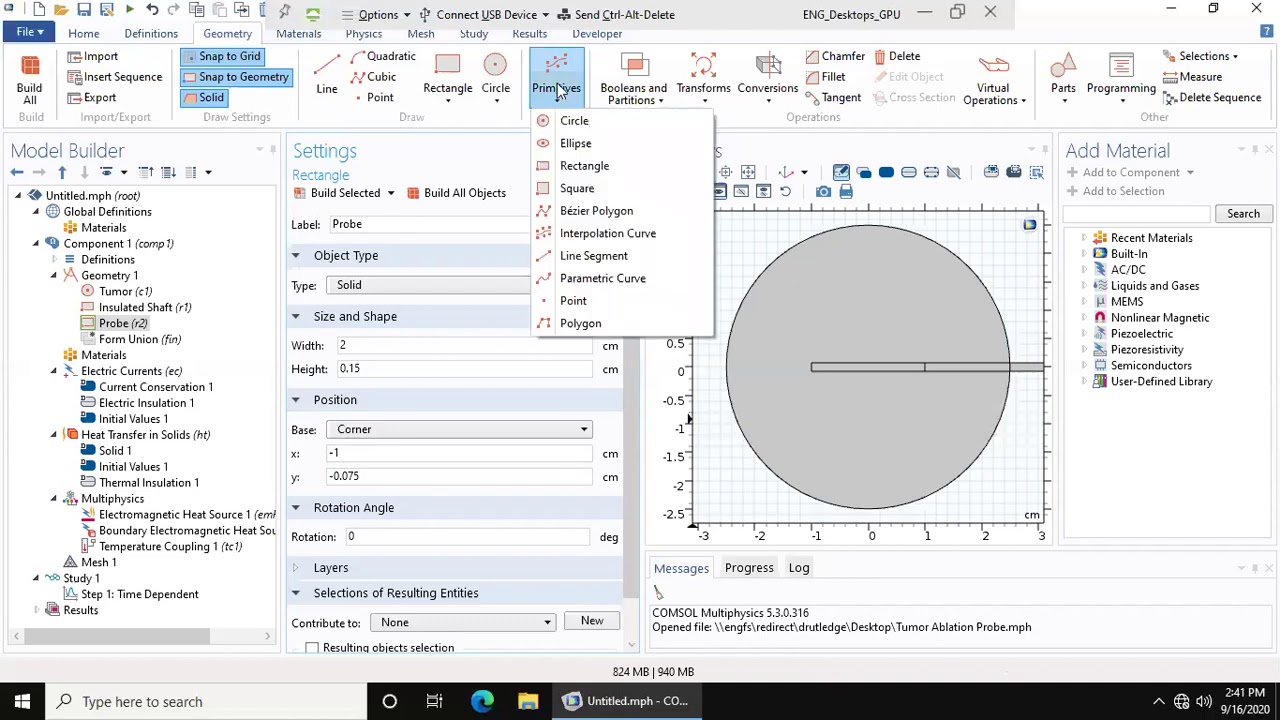Click Zoom Extents in graphics toolbar
Image resolution: width=1280 pixels, height=720 pixels.
pos(748,173)
